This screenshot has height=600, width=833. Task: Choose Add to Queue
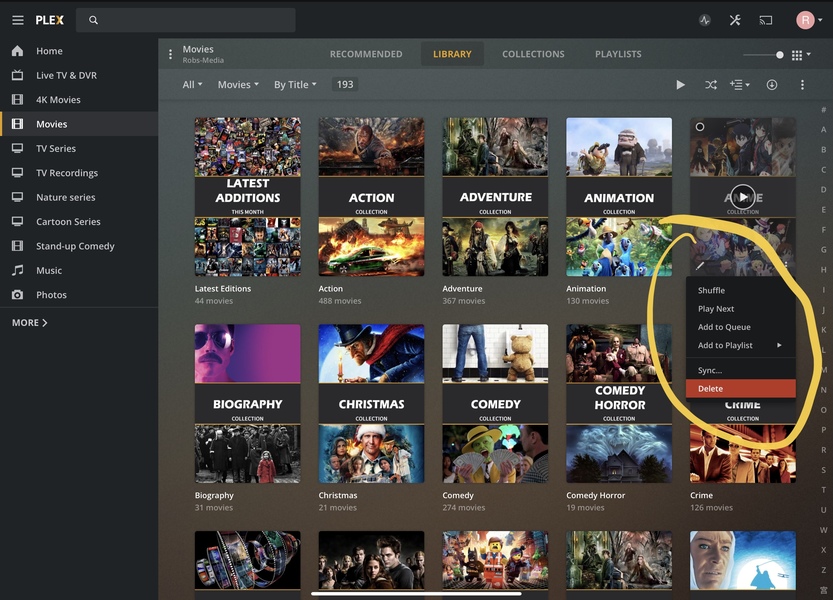pyautogui.click(x=741, y=327)
